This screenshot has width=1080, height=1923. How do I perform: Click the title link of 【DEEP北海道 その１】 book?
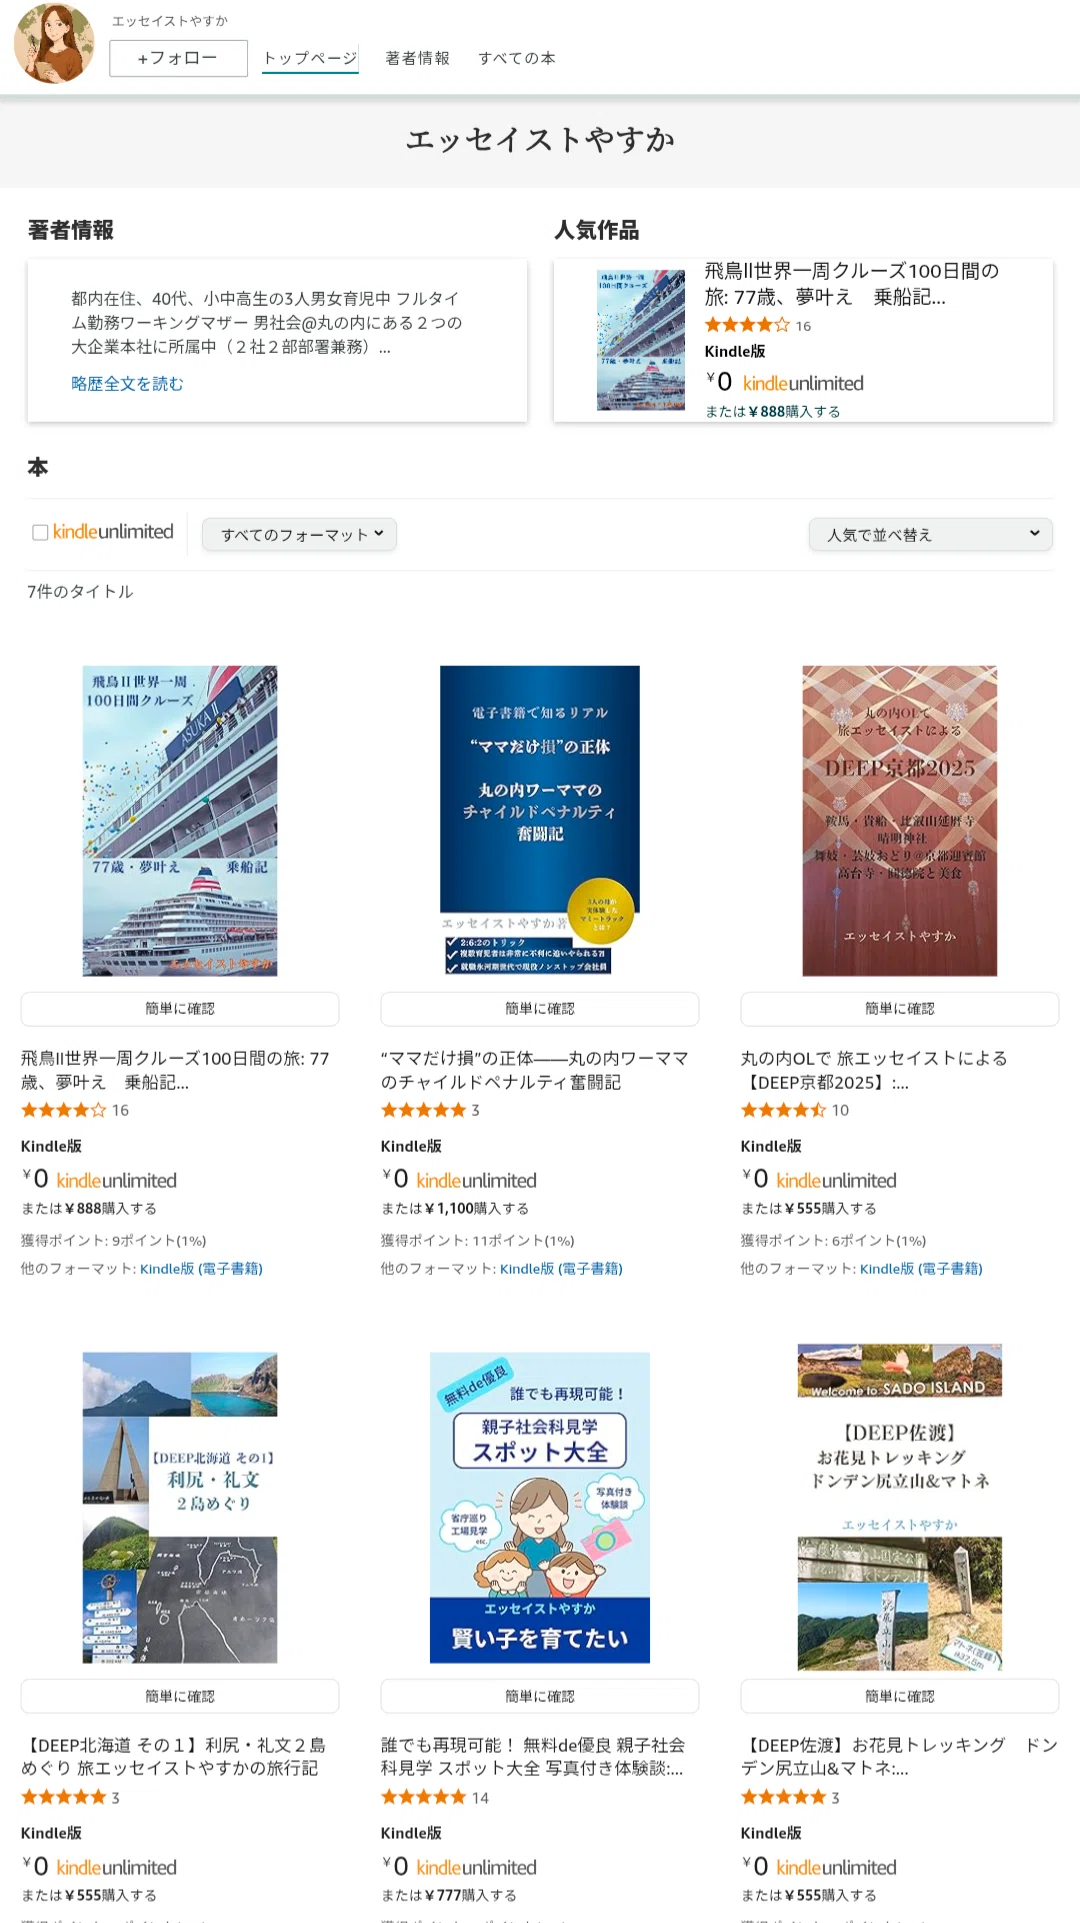[x=174, y=1756]
